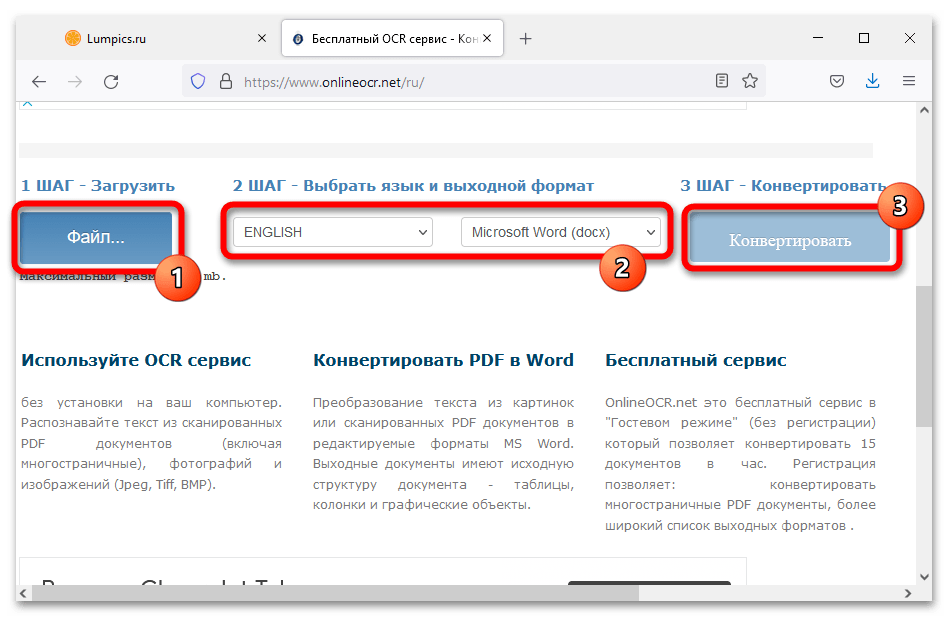
Task: Close the ad banner small arrow icon
Action: 27,104
